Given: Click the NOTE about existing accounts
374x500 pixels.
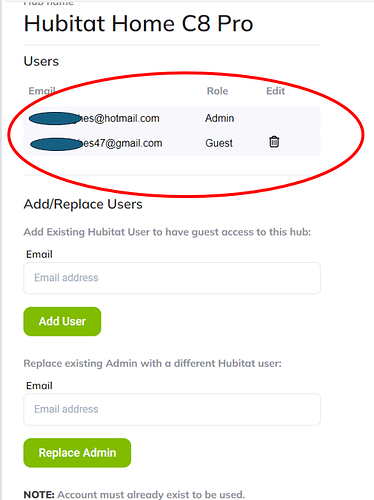Looking at the screenshot, I should tap(134, 494).
